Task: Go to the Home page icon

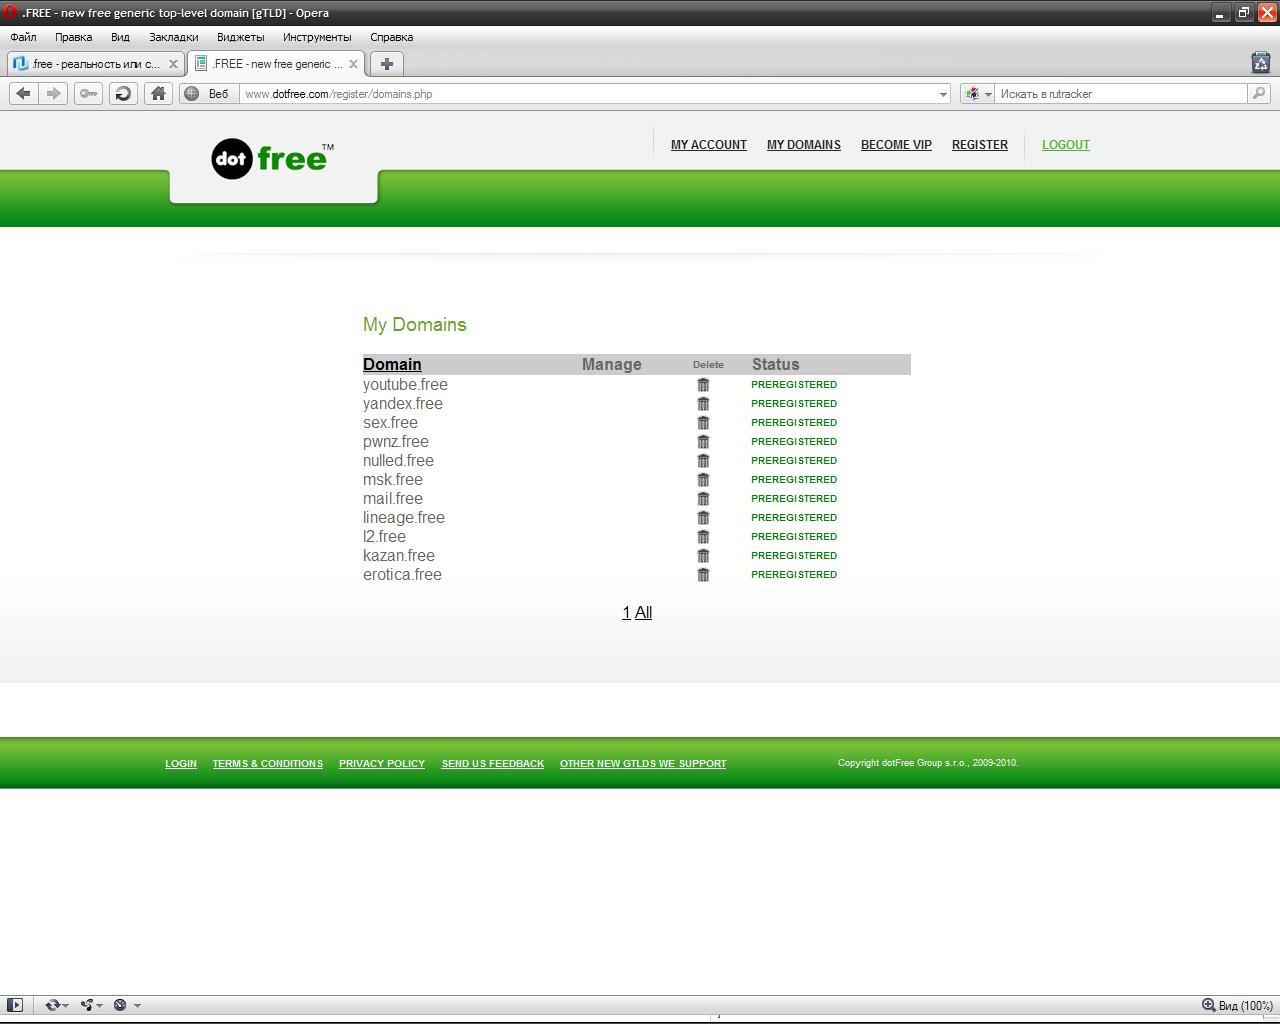Action: (x=157, y=93)
